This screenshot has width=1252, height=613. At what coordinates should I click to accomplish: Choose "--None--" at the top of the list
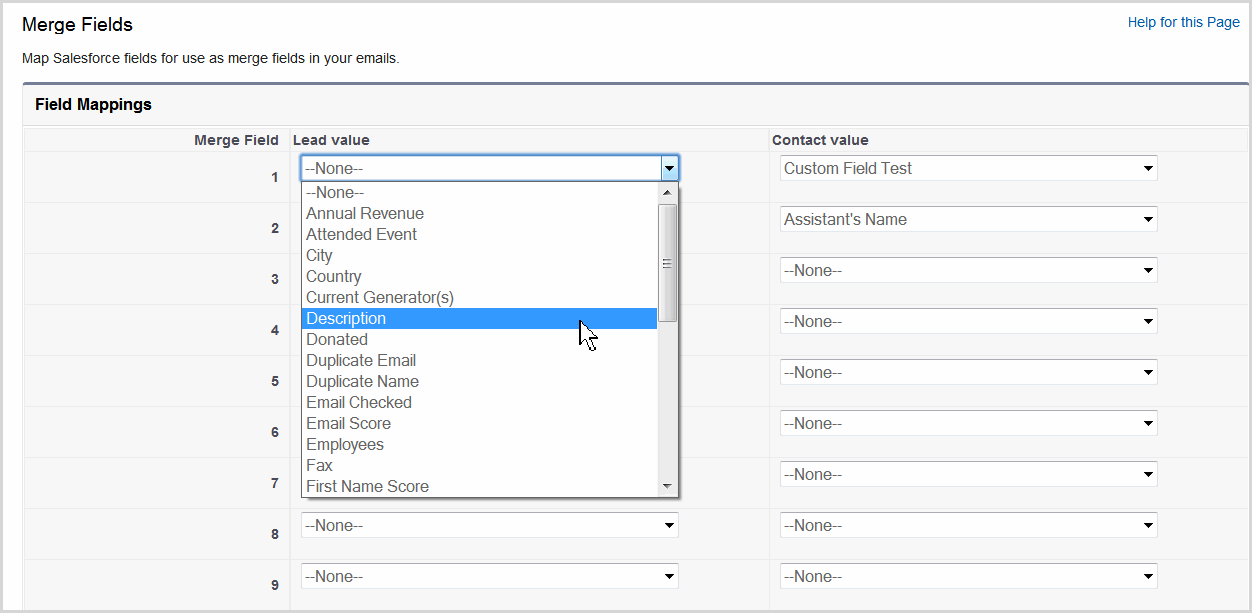click(x=332, y=192)
